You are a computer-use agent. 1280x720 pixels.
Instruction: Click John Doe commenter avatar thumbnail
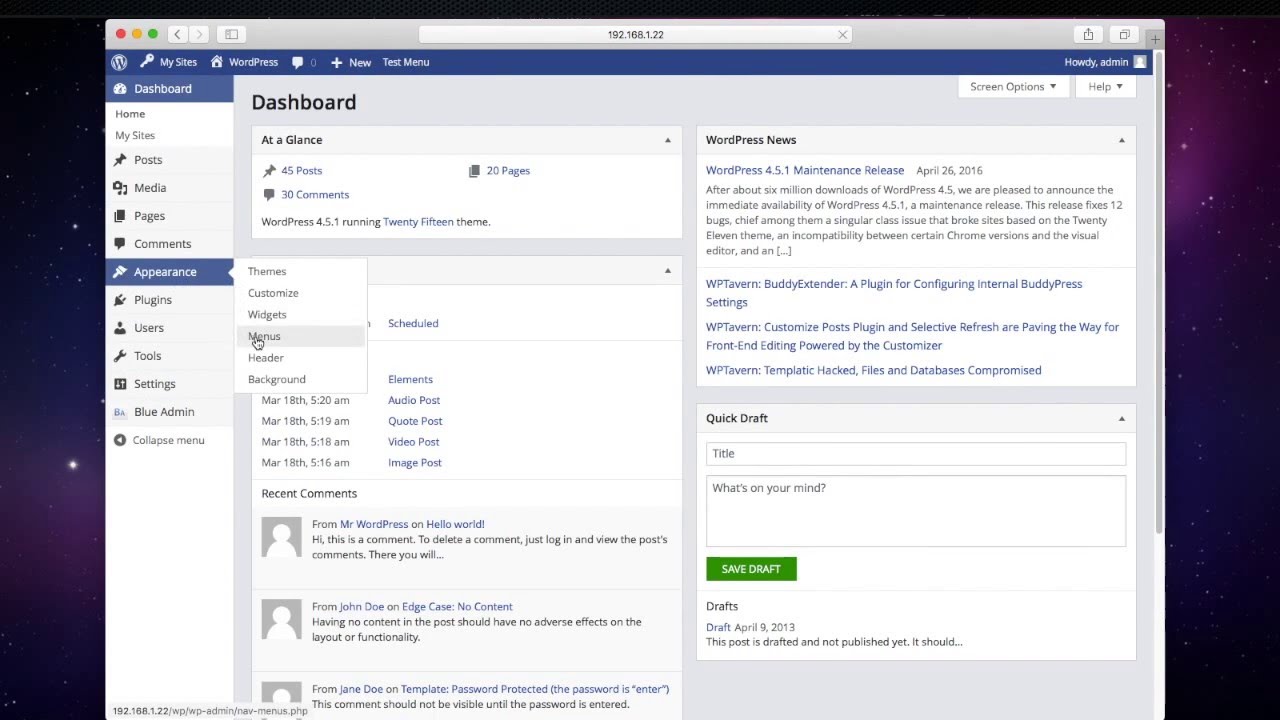(x=281, y=620)
